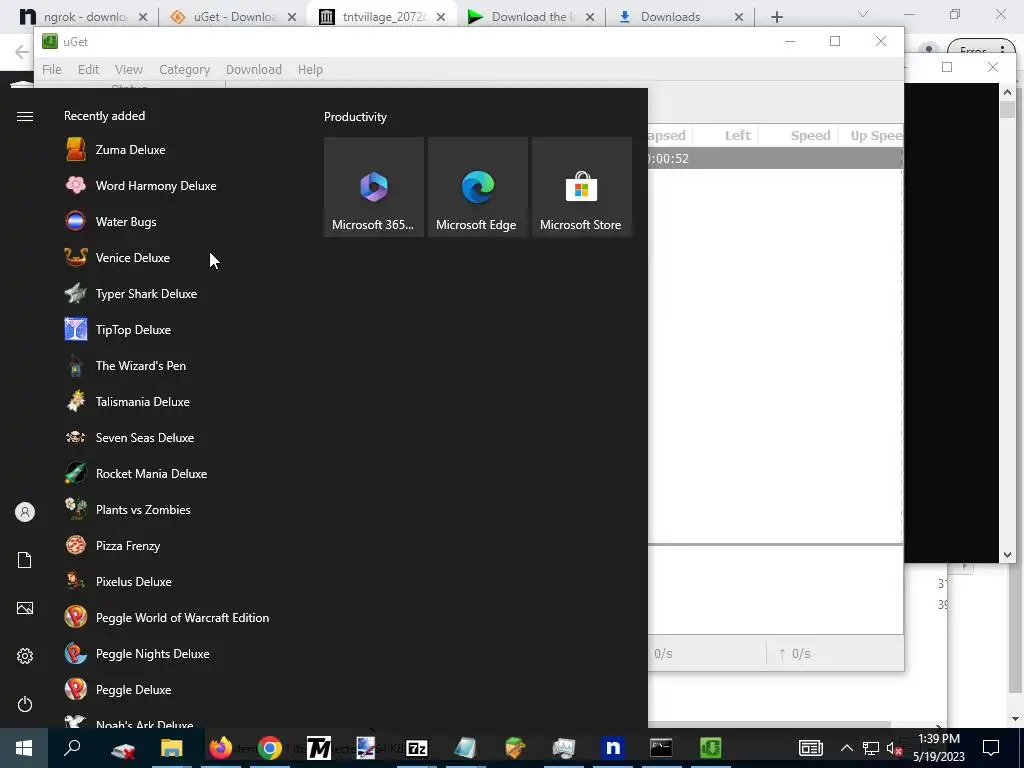This screenshot has height=768, width=1024.
Task: Open the uGet File menu
Action: [x=52, y=69]
